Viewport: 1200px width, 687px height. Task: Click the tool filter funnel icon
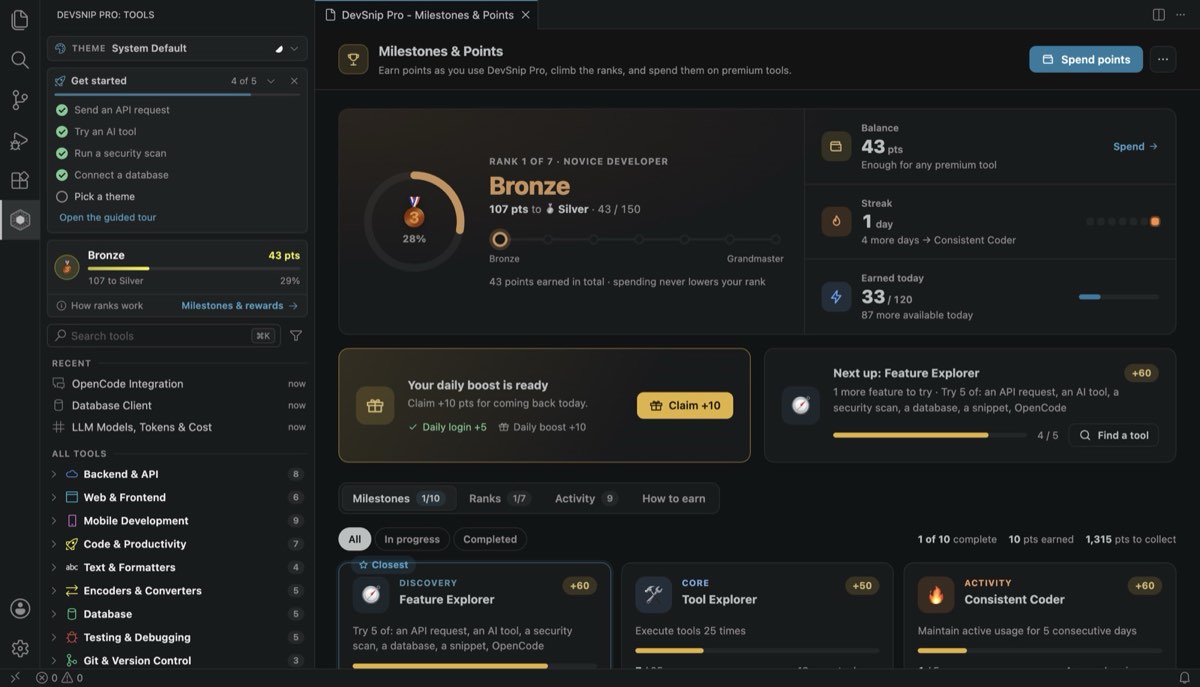click(x=296, y=336)
